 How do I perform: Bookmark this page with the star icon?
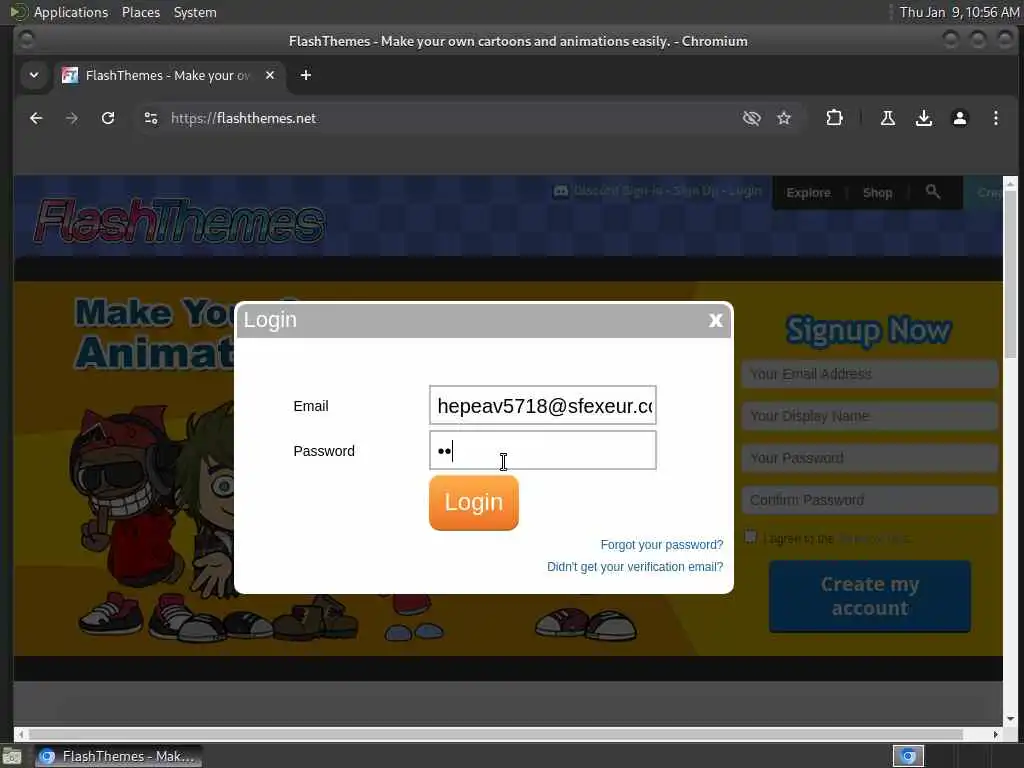pyautogui.click(x=784, y=118)
